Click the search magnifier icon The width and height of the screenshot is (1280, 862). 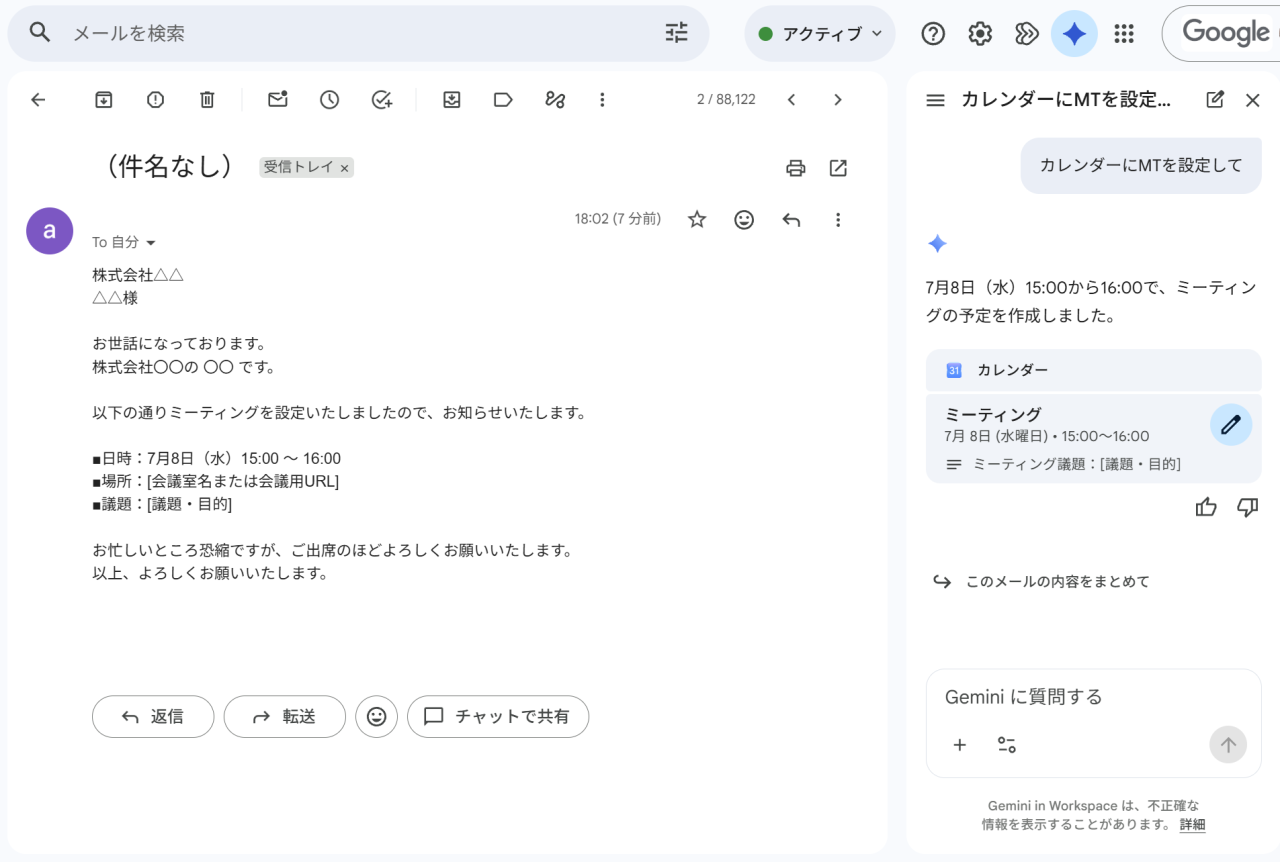40,33
